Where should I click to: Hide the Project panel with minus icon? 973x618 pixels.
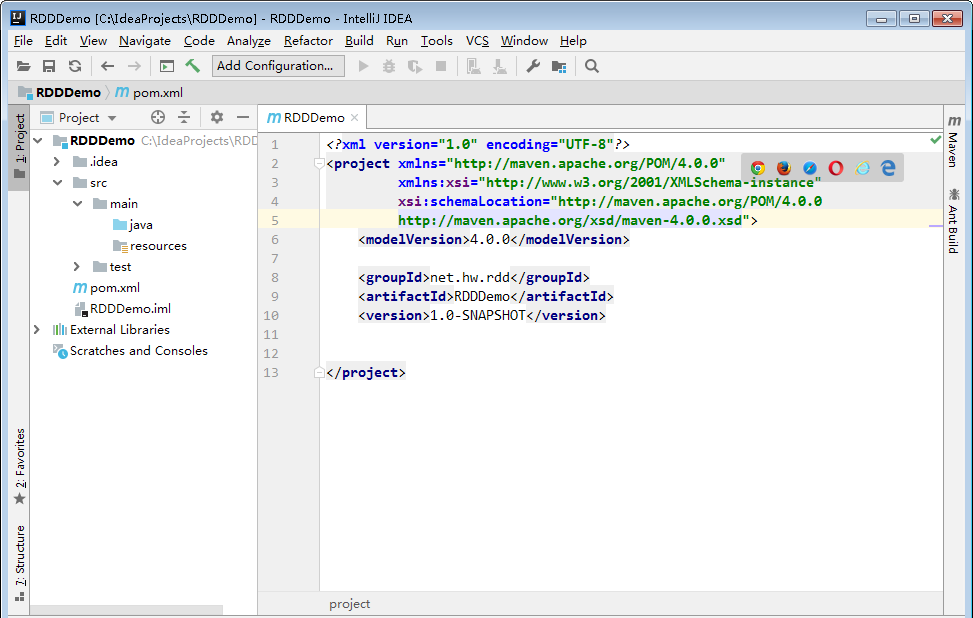click(x=243, y=117)
